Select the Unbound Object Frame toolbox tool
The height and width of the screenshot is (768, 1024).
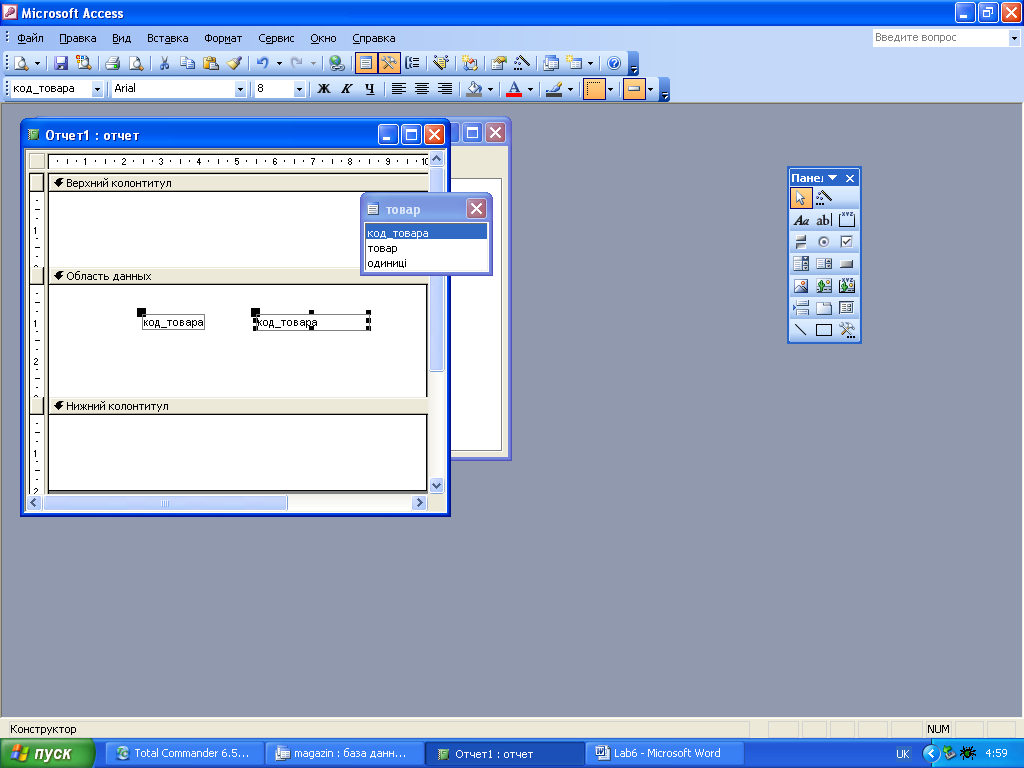(824, 286)
